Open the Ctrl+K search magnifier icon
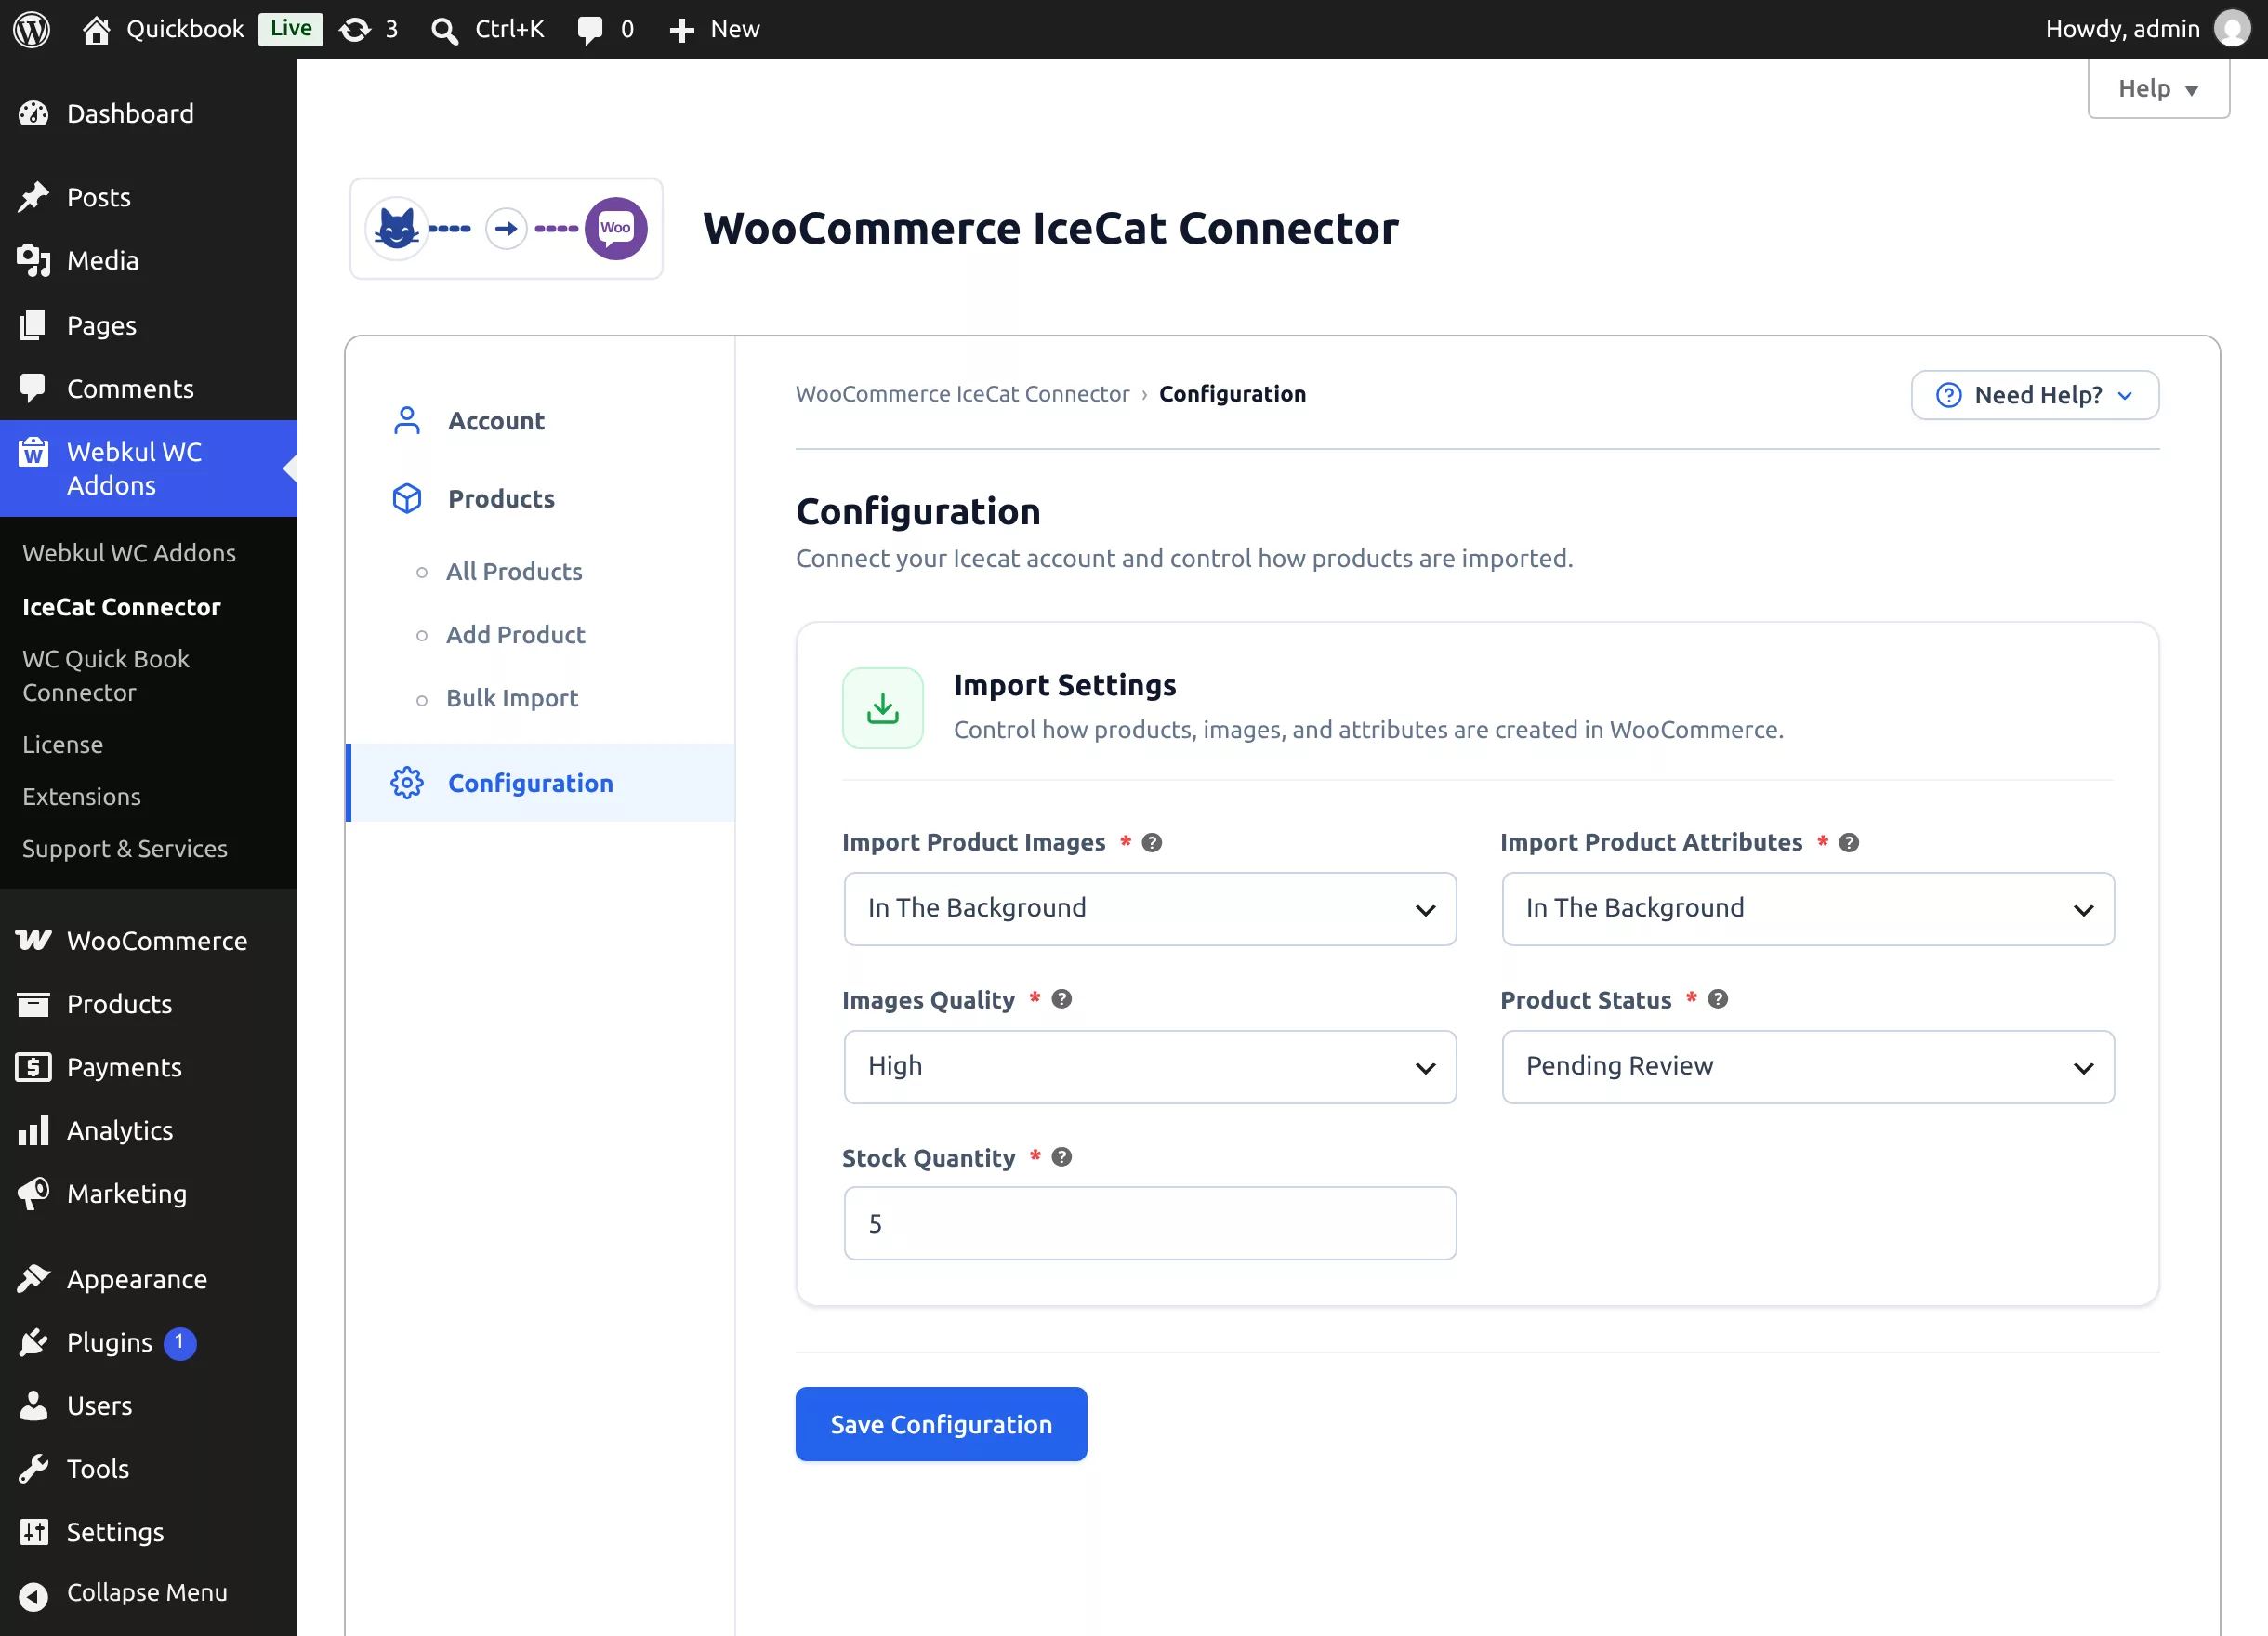 pyautogui.click(x=444, y=31)
